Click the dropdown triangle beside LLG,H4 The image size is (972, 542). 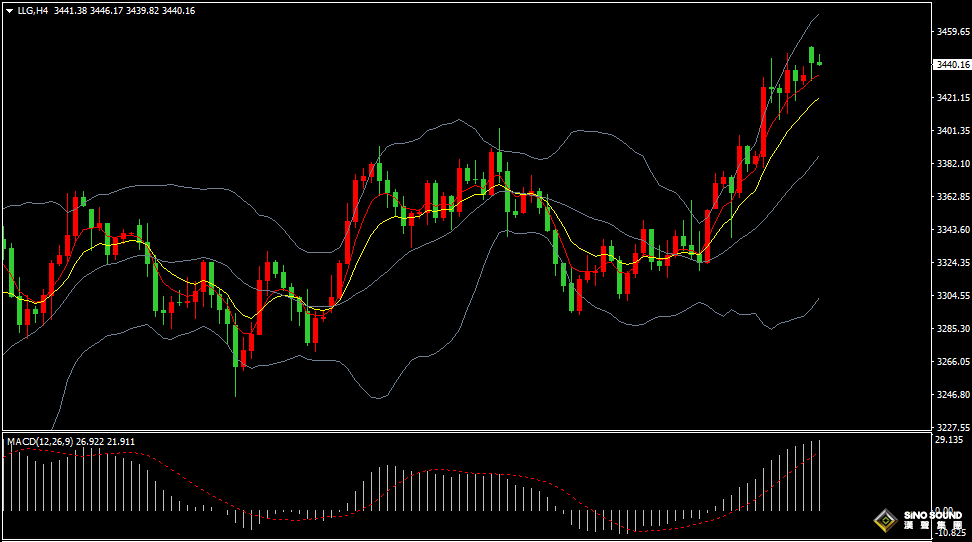pos(9,10)
